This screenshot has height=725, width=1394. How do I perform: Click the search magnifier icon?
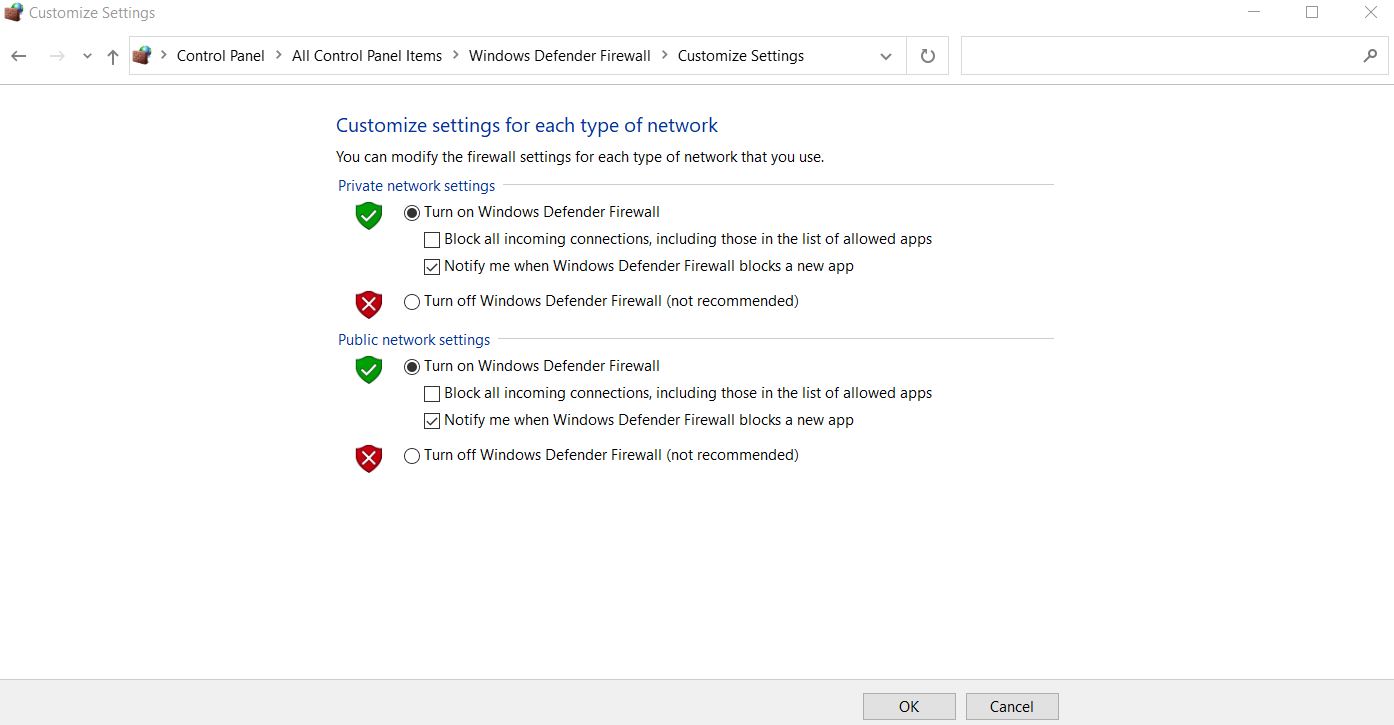coord(1370,56)
